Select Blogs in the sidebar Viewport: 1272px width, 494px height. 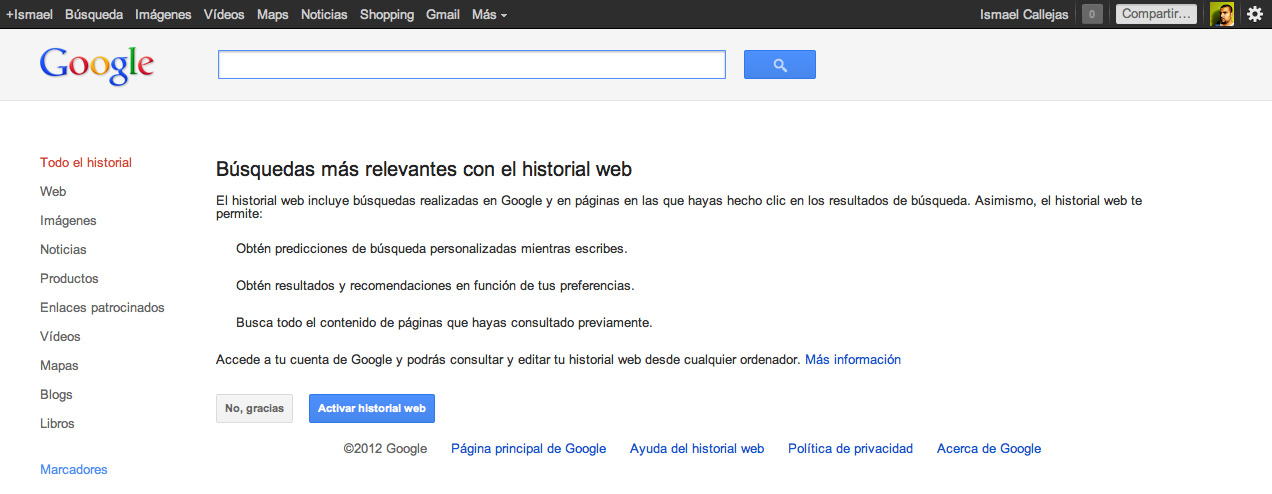coord(56,395)
